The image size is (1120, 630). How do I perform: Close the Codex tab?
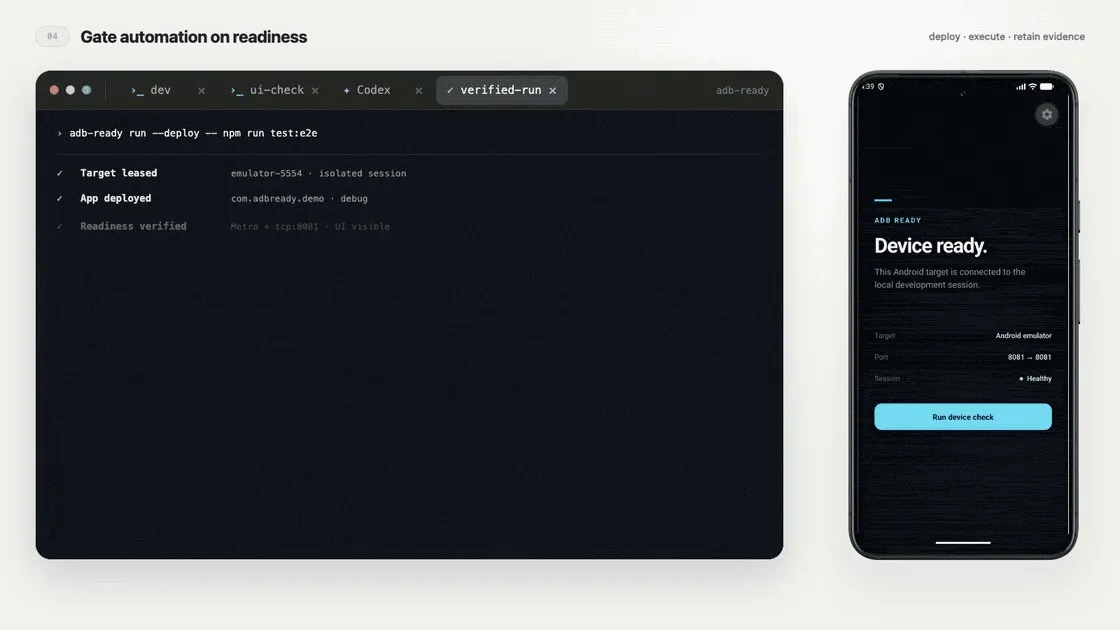(419, 91)
